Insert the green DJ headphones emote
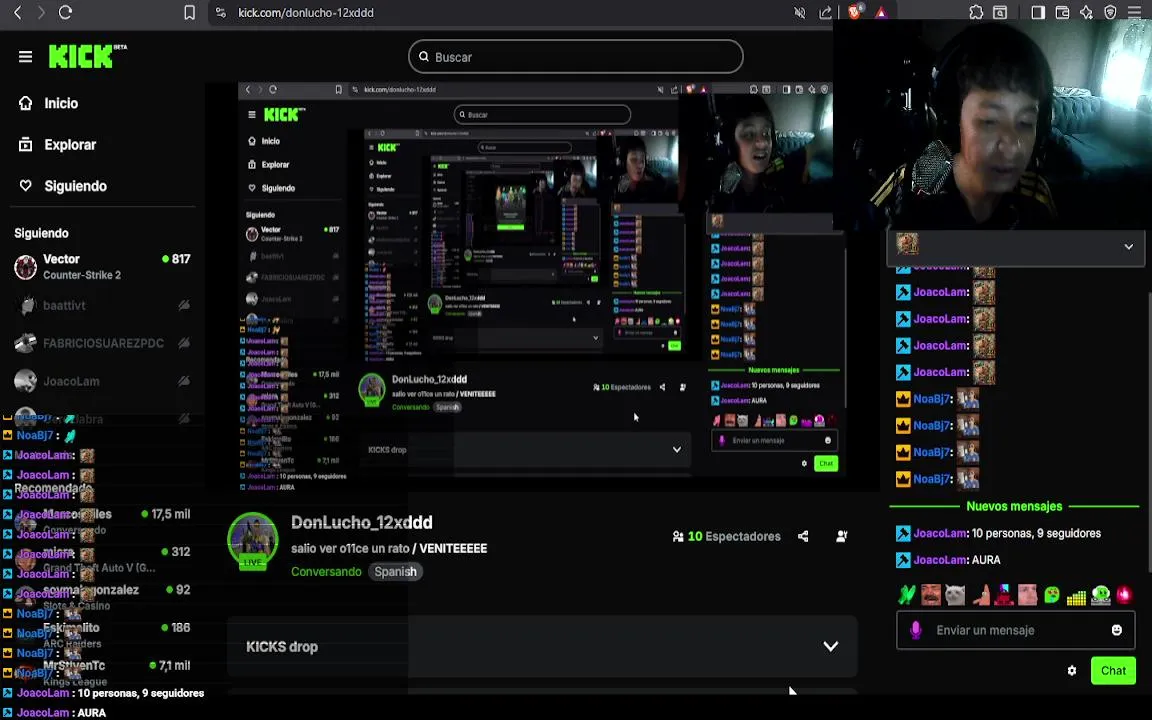The image size is (1152, 720). (x=1101, y=594)
